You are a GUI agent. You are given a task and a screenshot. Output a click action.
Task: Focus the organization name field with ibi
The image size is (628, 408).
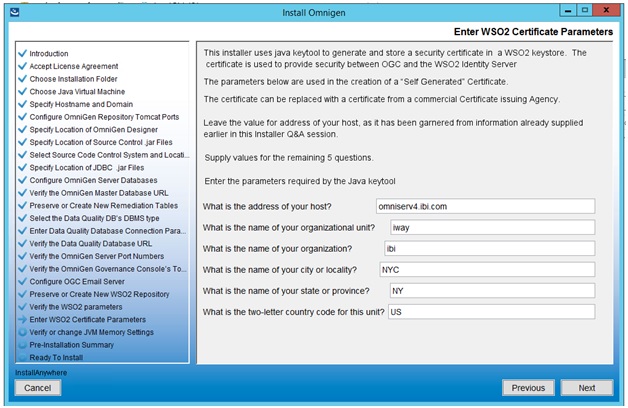click(489, 249)
